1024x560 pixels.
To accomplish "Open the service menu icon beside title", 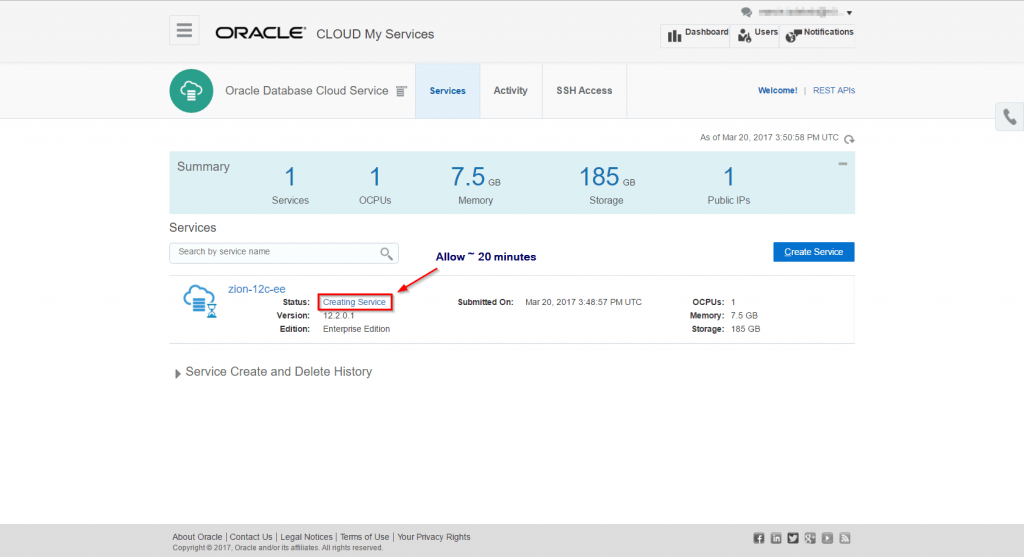I will (x=401, y=91).
